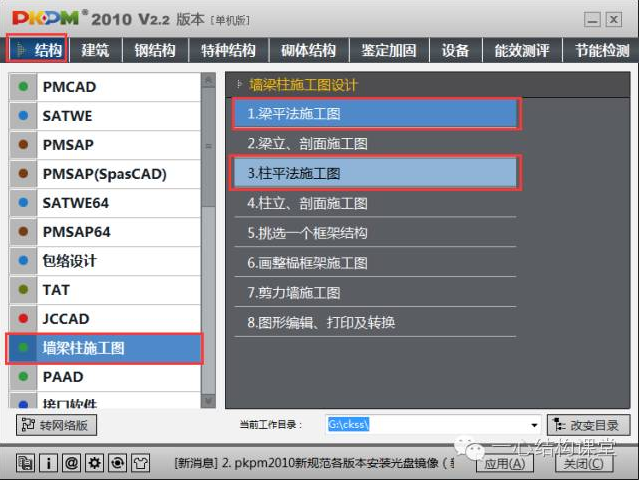Click the dot beside PMSAP(SpasCAD)

pyautogui.click(x=23, y=174)
